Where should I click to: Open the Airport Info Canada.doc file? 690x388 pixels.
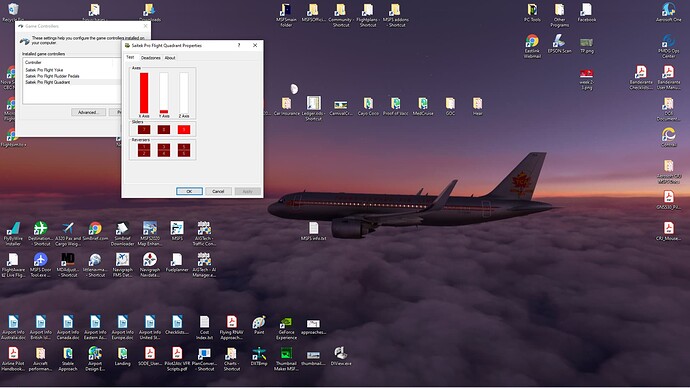coord(68,328)
